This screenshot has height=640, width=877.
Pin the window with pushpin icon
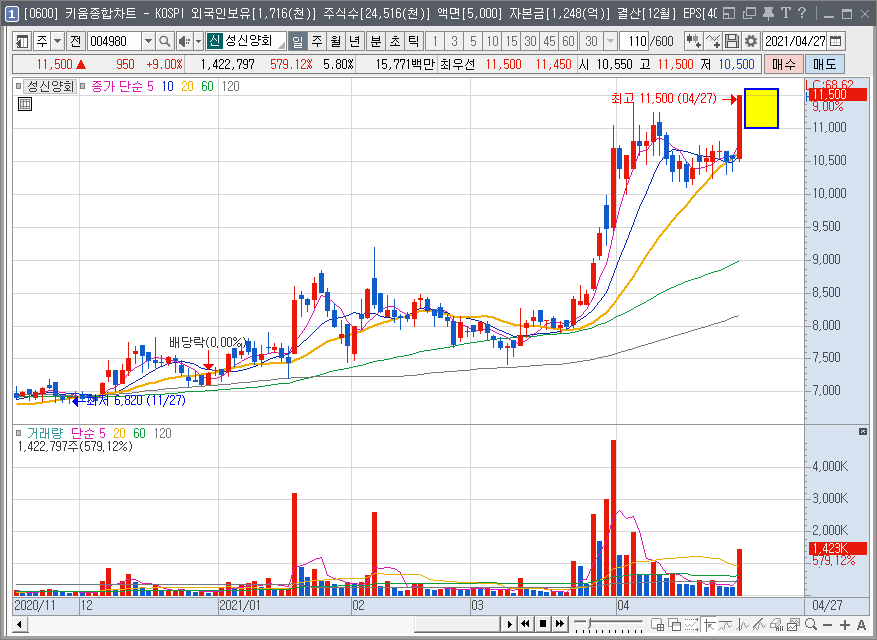pyautogui.click(x=769, y=13)
